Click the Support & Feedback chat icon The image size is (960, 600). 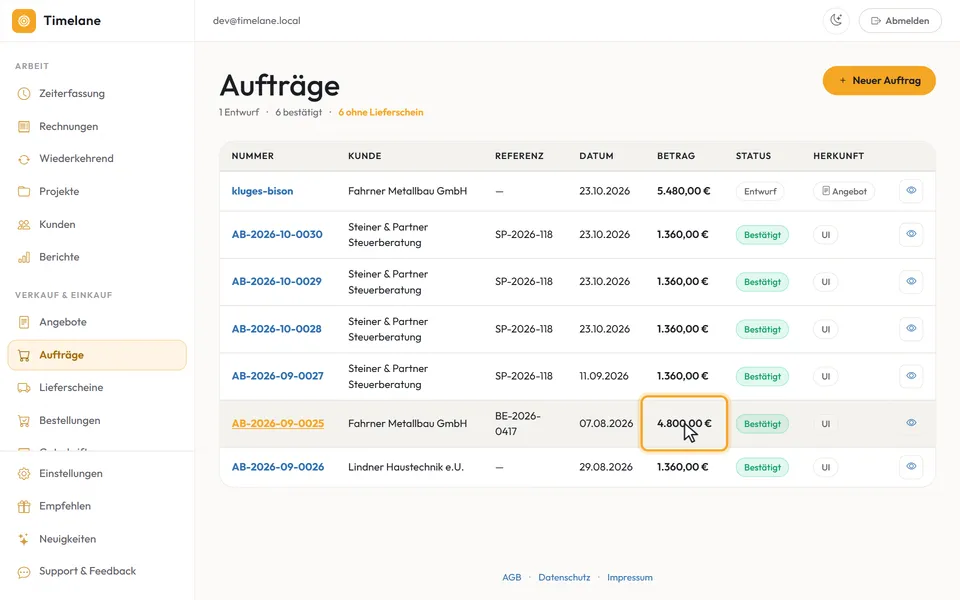(x=24, y=572)
